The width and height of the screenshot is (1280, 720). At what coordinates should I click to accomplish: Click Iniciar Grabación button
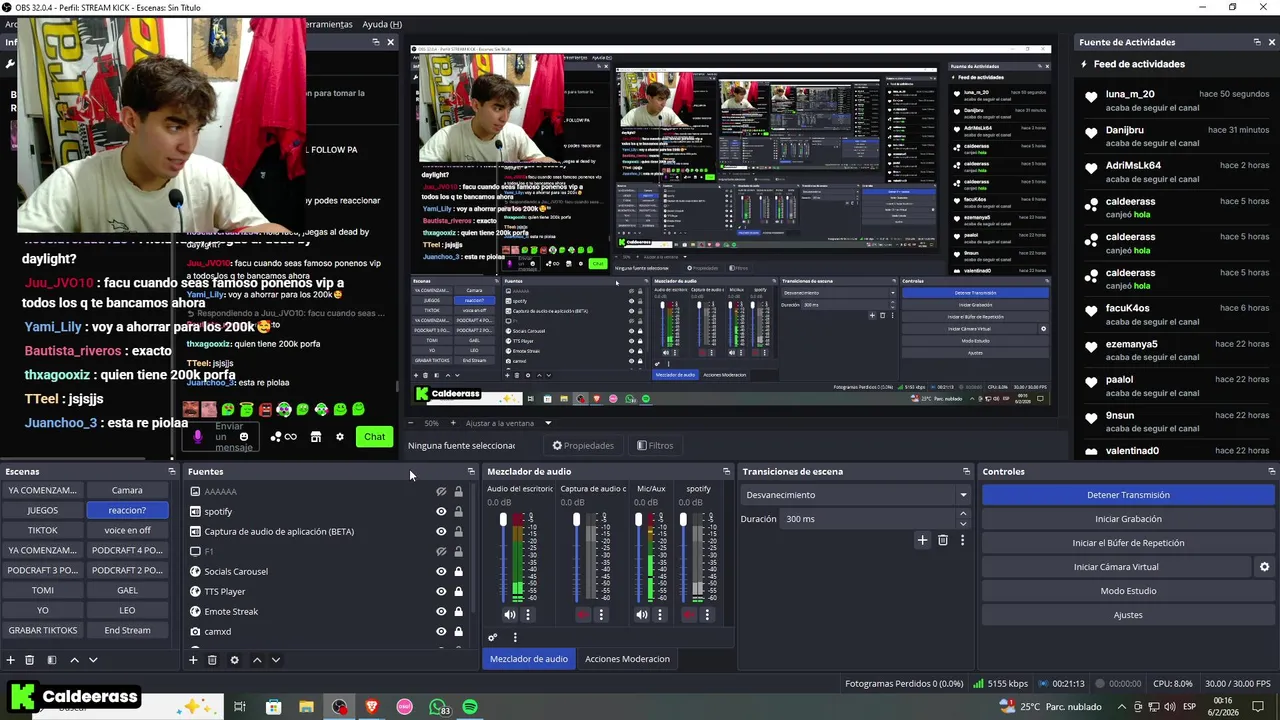1128,519
